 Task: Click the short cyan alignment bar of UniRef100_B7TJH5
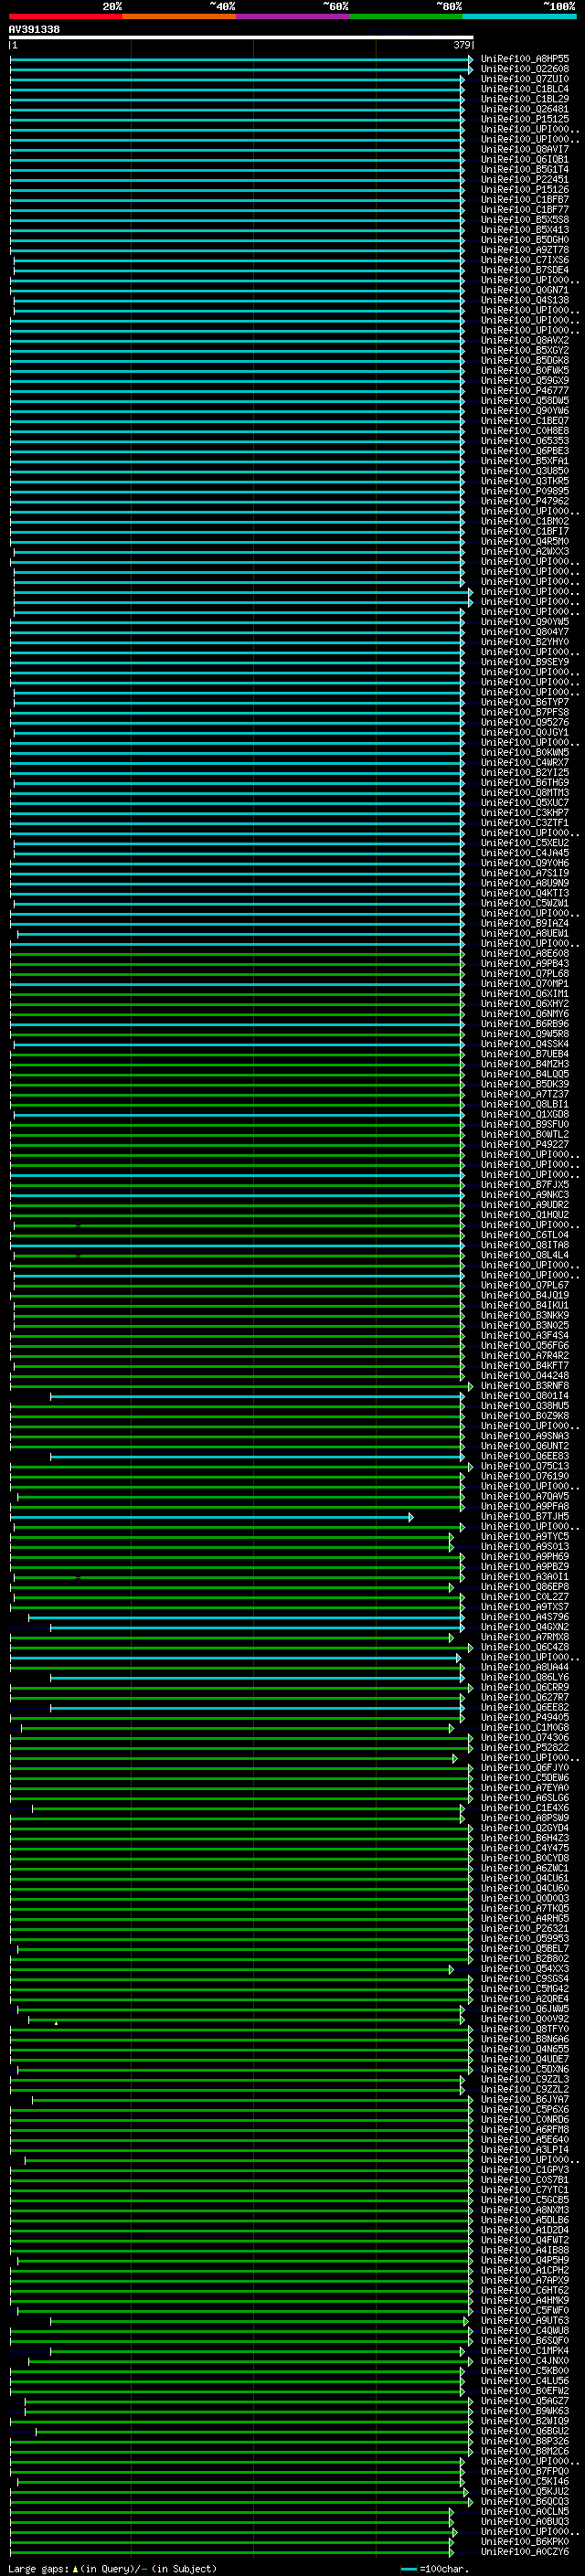coord(212,1517)
